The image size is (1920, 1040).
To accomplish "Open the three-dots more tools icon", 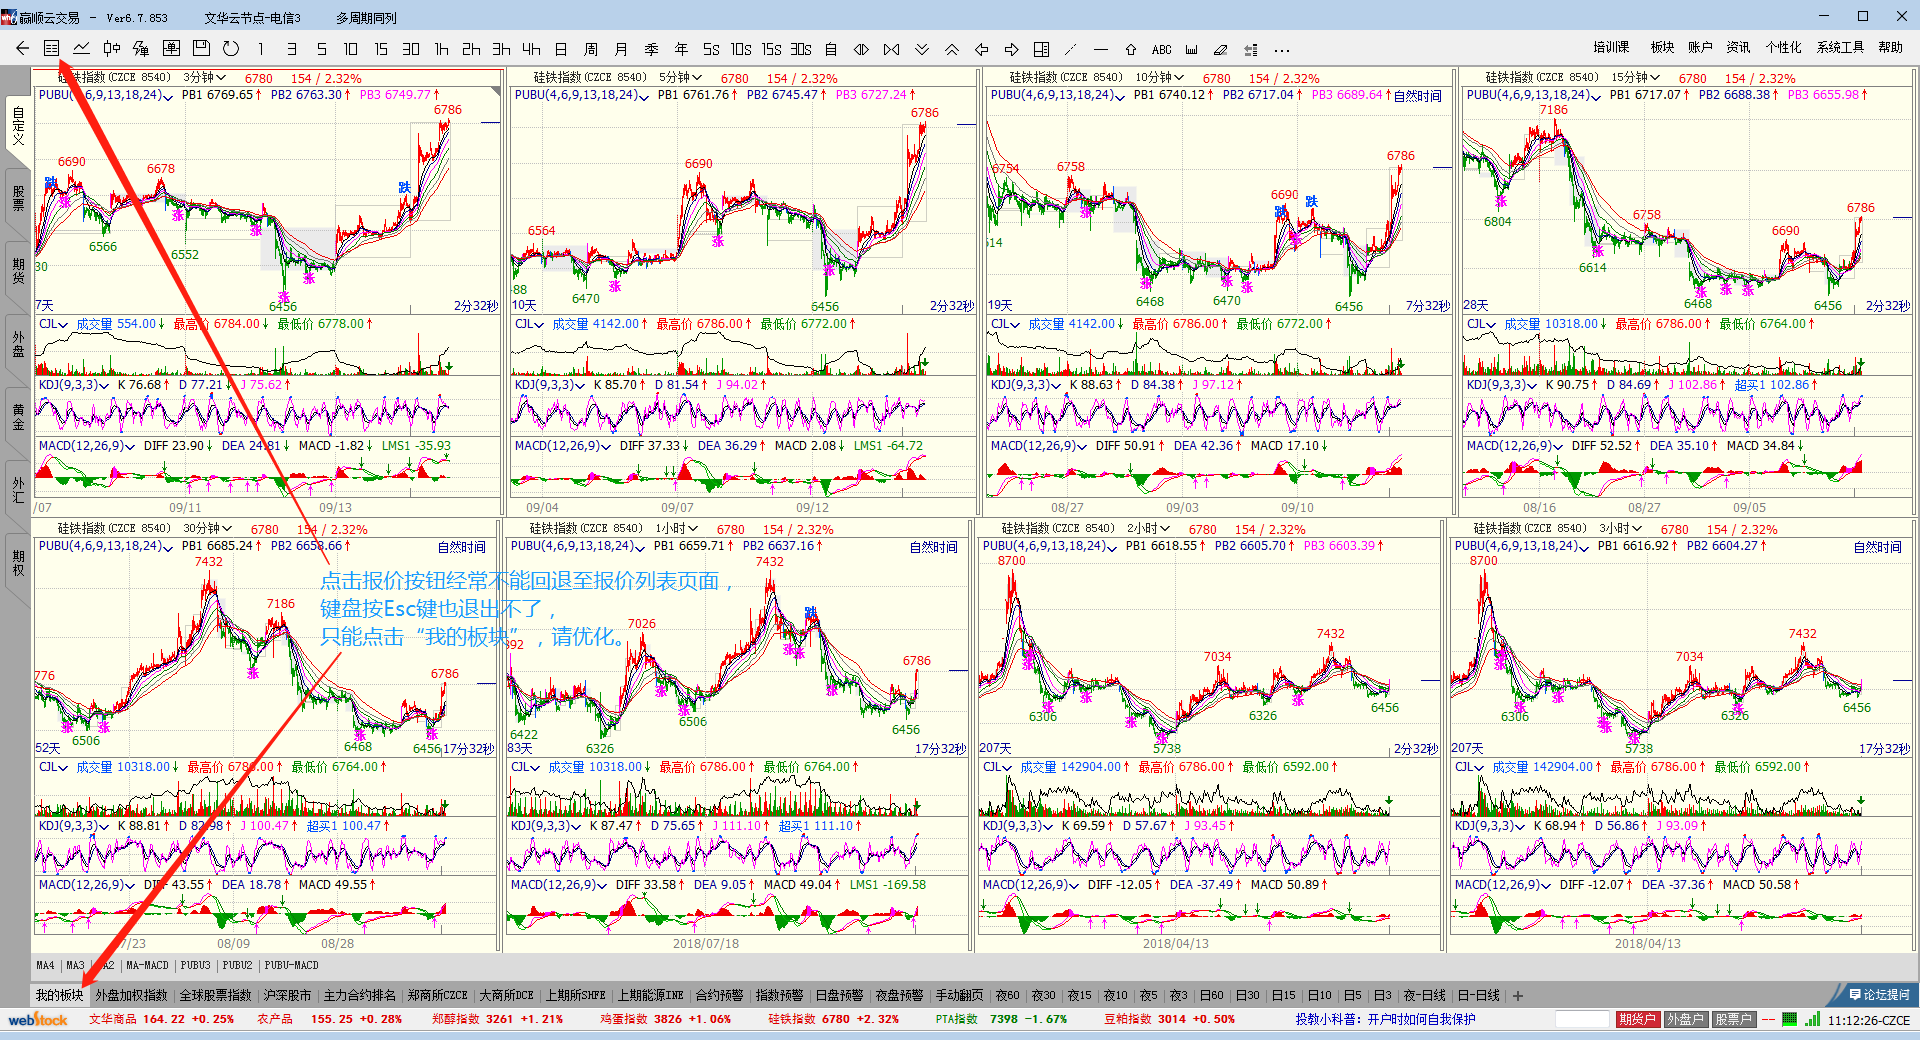I will [1281, 49].
